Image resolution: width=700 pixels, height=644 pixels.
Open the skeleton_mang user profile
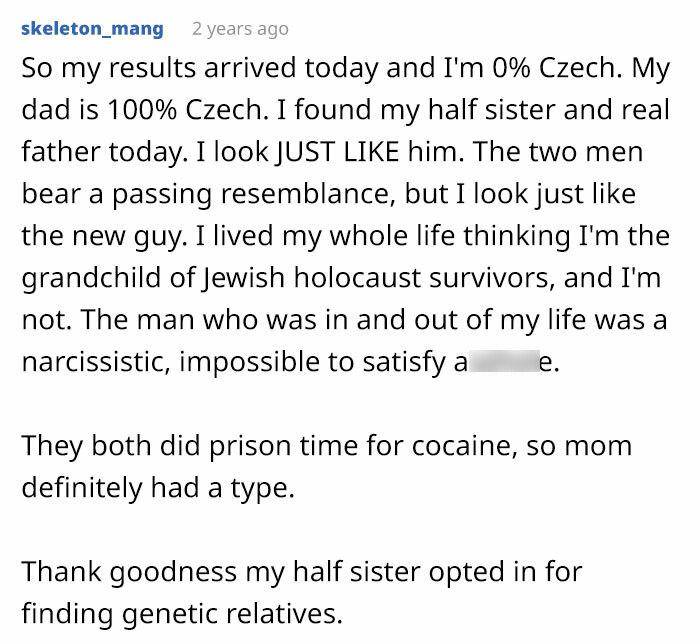coord(92,28)
